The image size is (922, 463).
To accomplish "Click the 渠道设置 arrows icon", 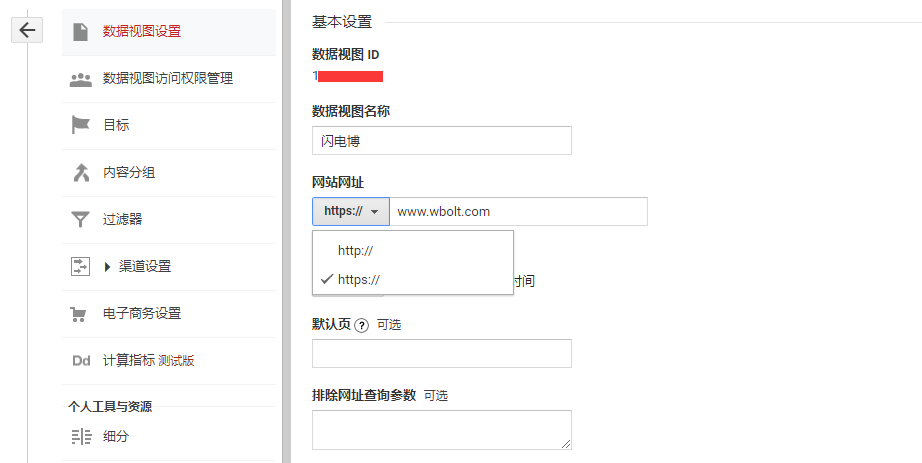I will 81,266.
